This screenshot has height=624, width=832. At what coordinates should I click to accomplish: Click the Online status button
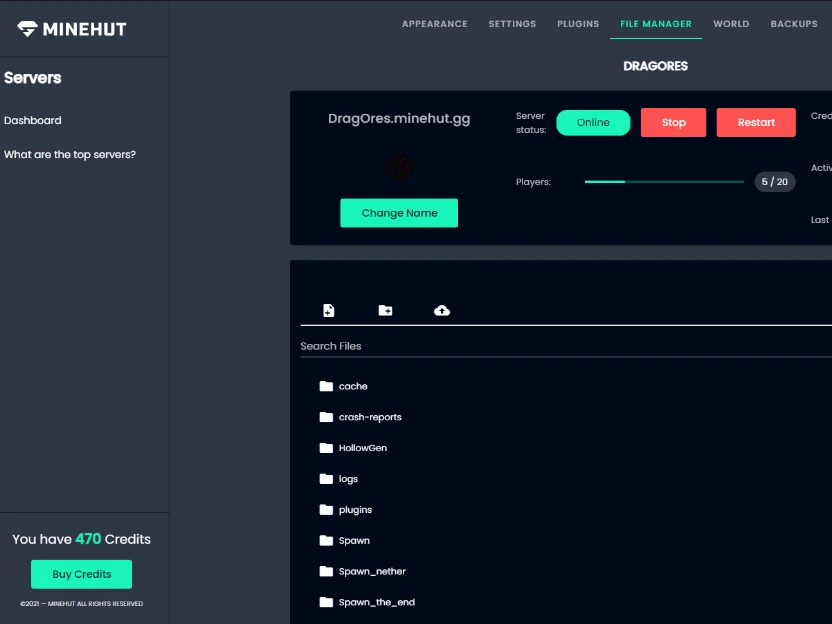tap(593, 123)
